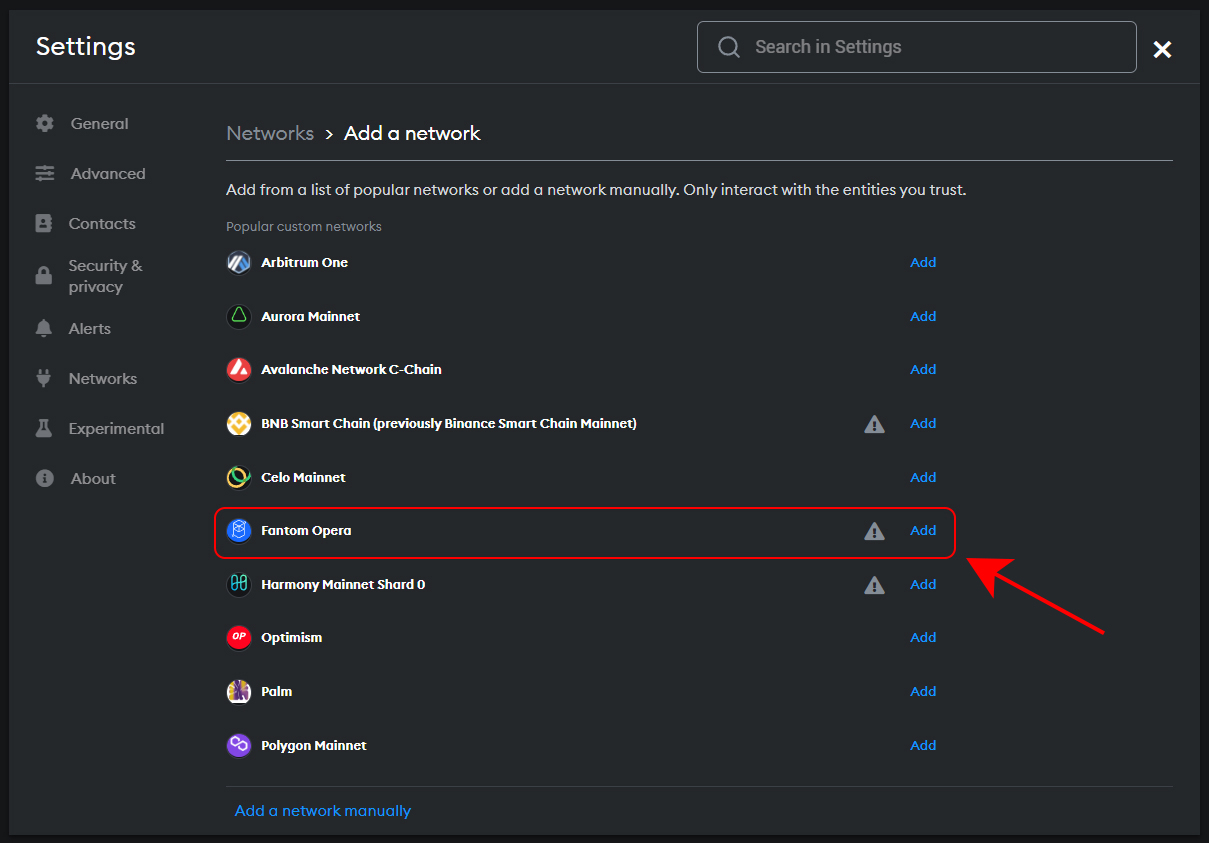Image resolution: width=1209 pixels, height=843 pixels.
Task: Click the General gear icon
Action: click(x=44, y=124)
